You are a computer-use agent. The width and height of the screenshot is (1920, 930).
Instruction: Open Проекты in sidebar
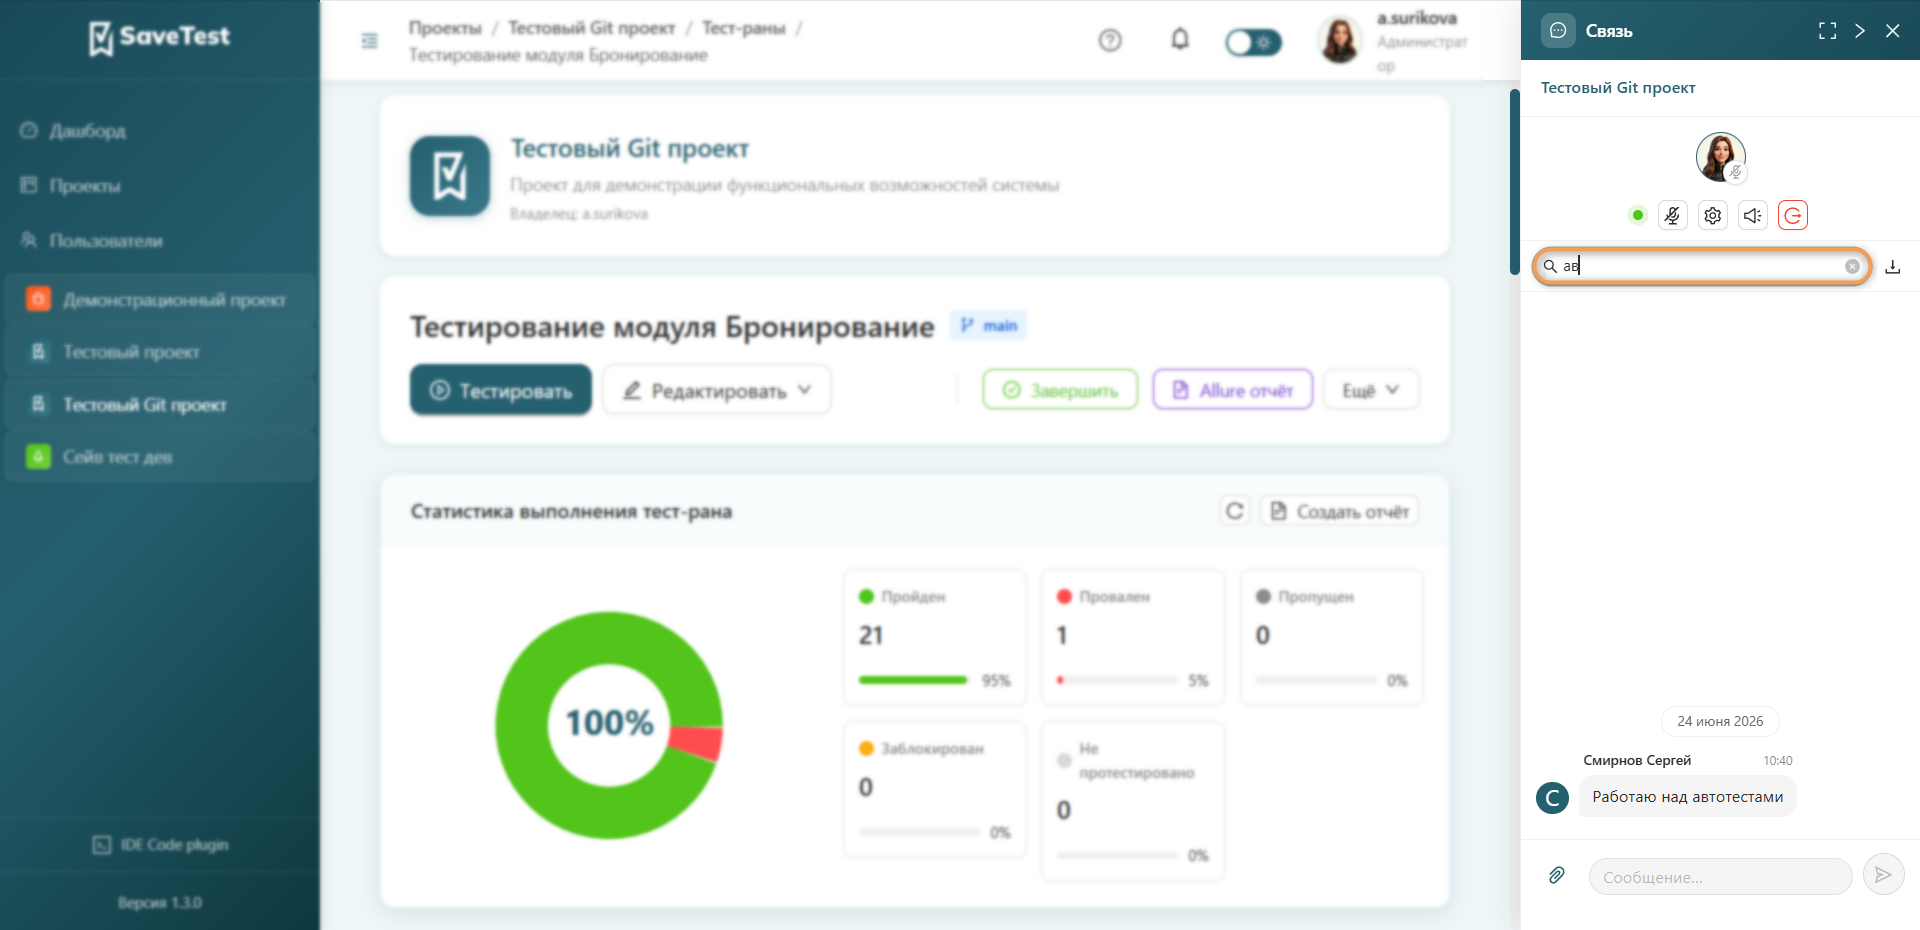[85, 186]
